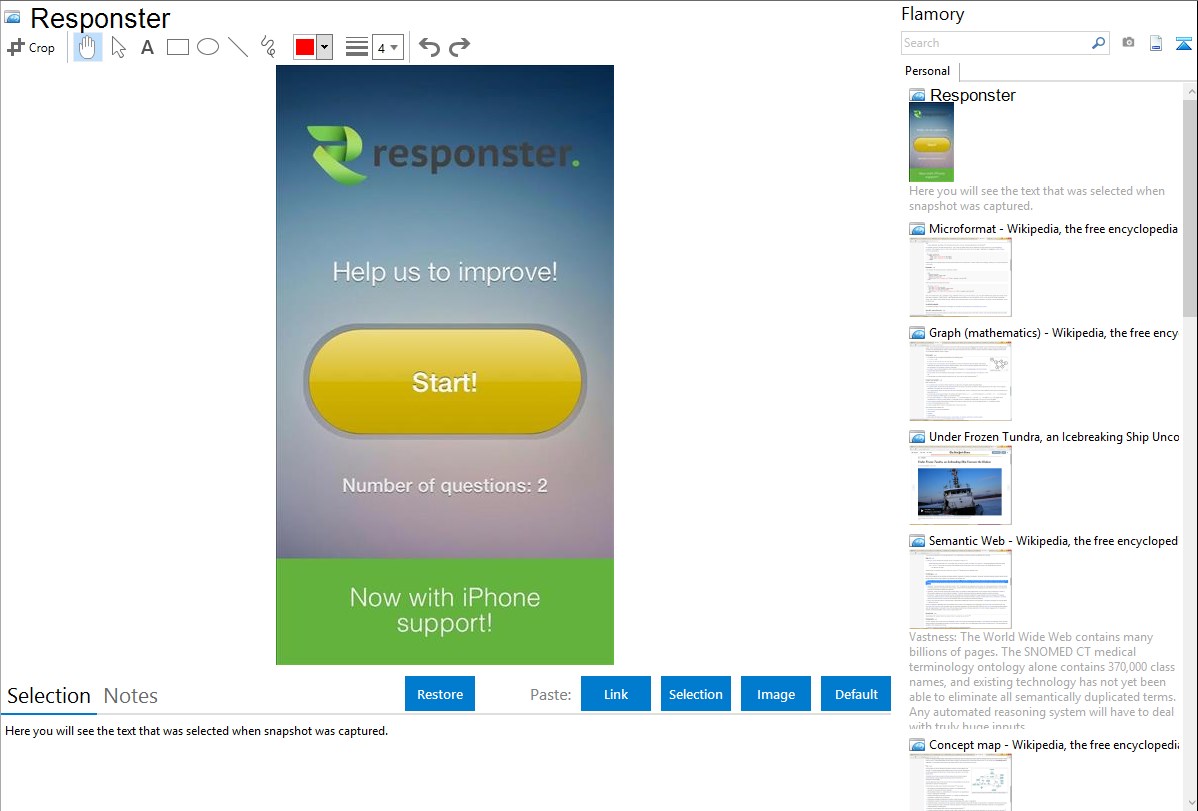Activate the hand pan tool
Screen dimensions: 1198x811
coord(87,47)
